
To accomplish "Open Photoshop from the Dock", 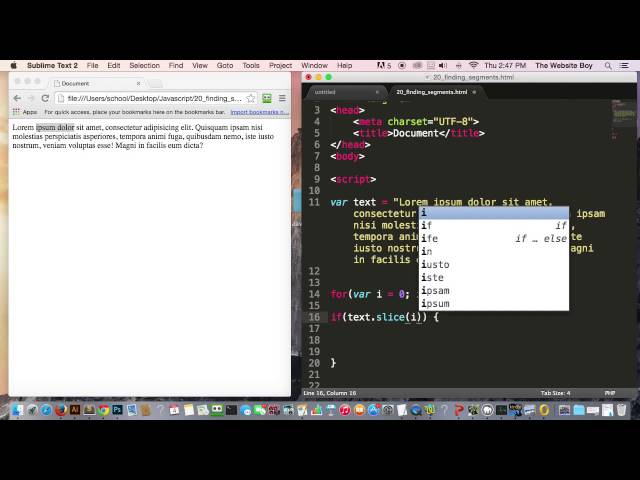I will point(118,410).
